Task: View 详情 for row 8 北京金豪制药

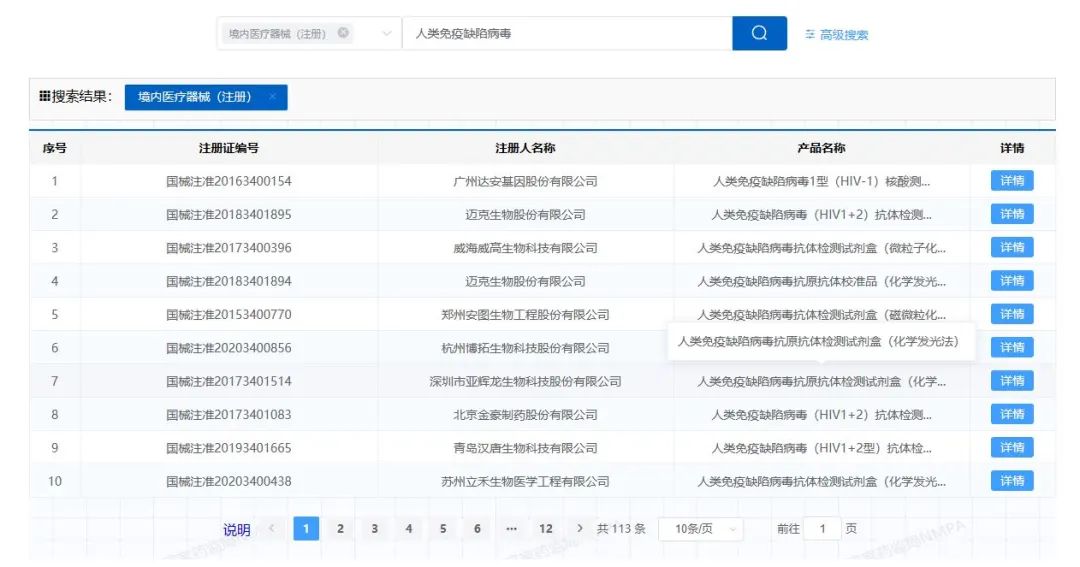Action: tap(1012, 414)
